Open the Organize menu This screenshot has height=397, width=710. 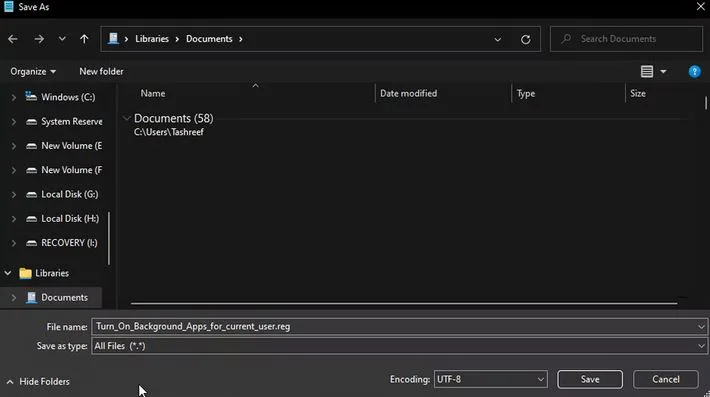tap(33, 72)
